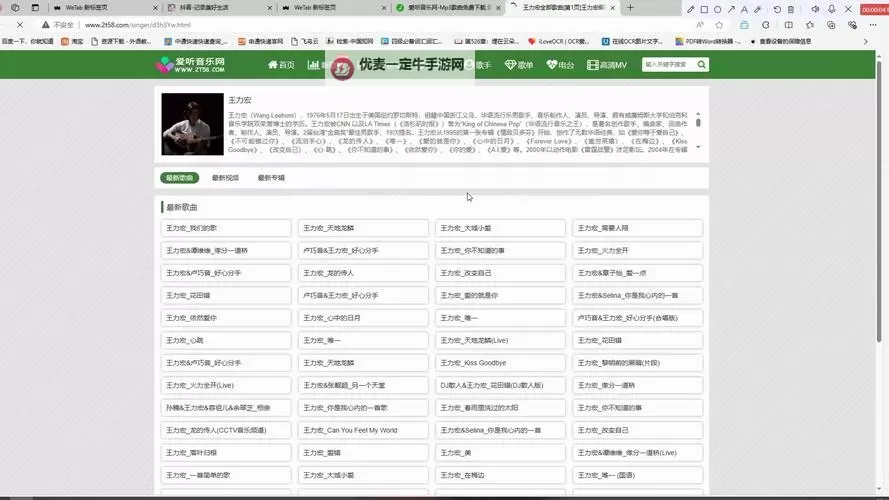Open song 王力宏_心中的日月
Viewport: 889px width, 500px height.
tap(363, 318)
